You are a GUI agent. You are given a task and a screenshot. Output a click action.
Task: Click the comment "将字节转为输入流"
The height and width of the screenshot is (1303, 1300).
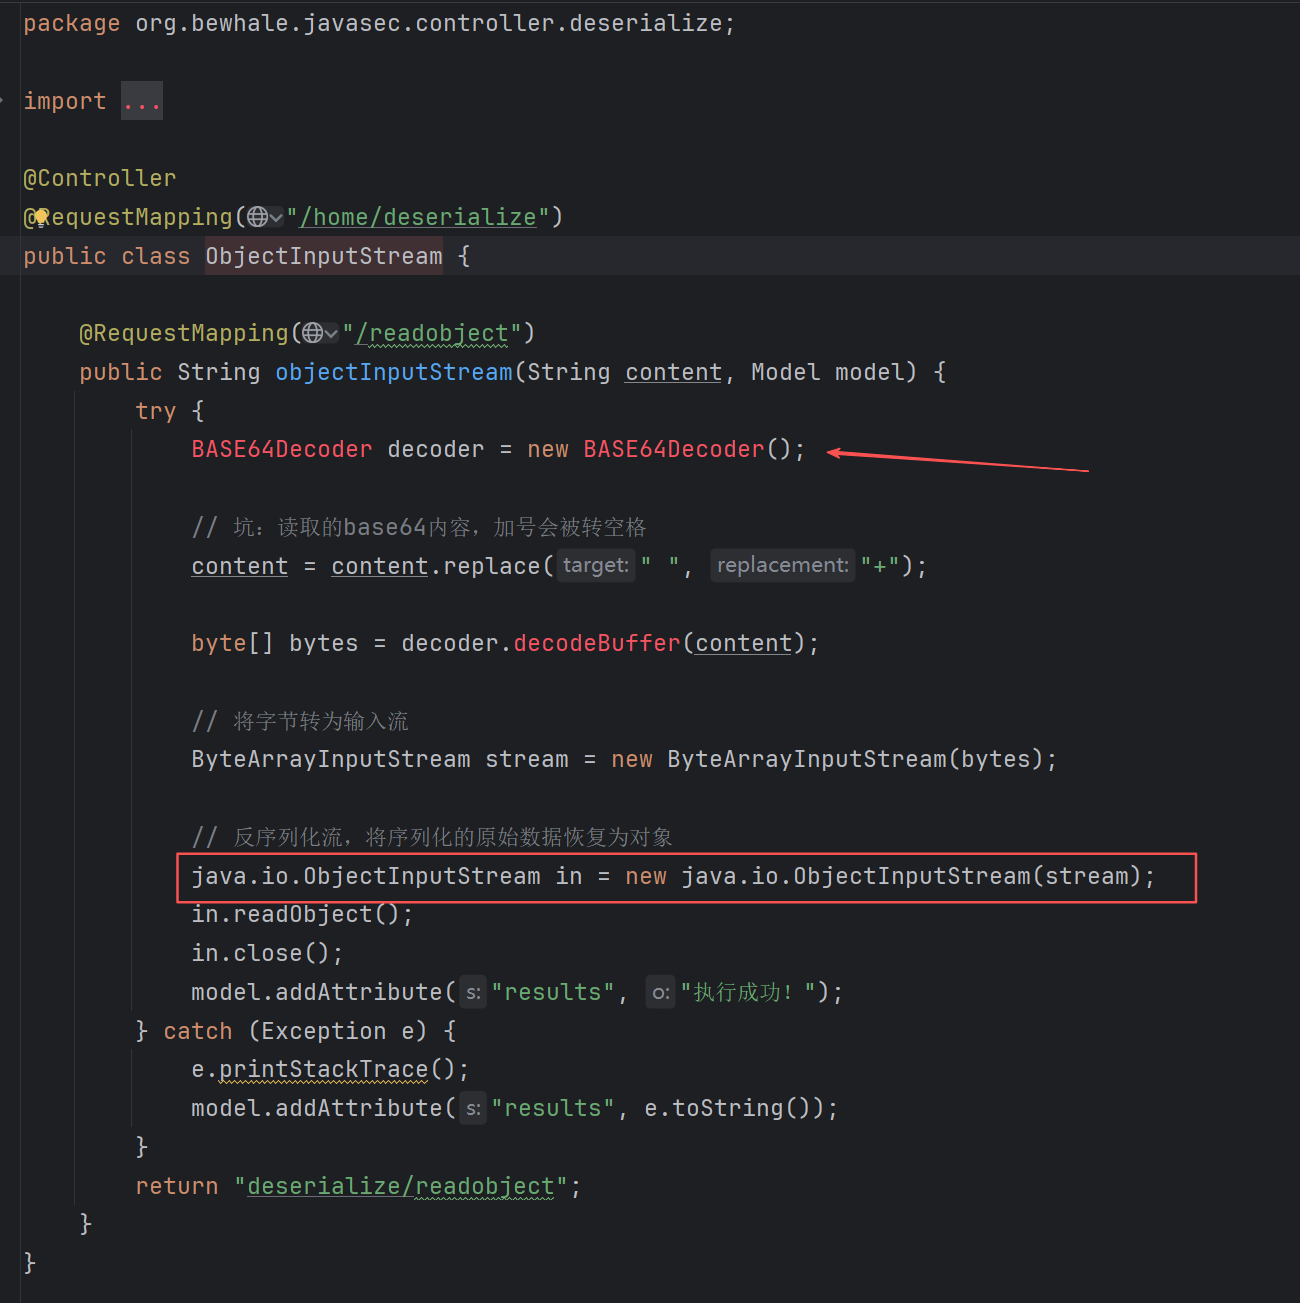[x=300, y=721]
